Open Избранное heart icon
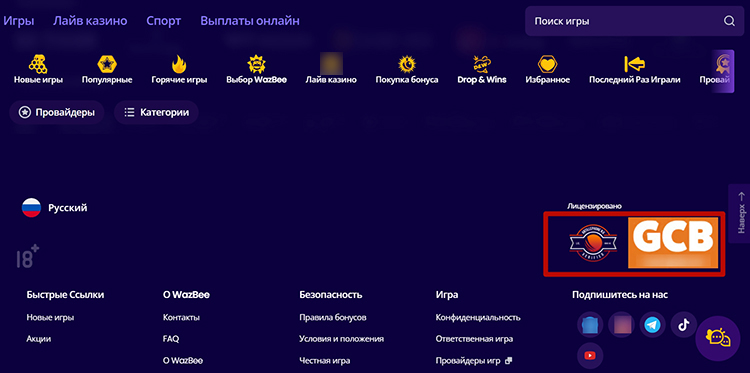Screen dimensions: 750x373 547,64
